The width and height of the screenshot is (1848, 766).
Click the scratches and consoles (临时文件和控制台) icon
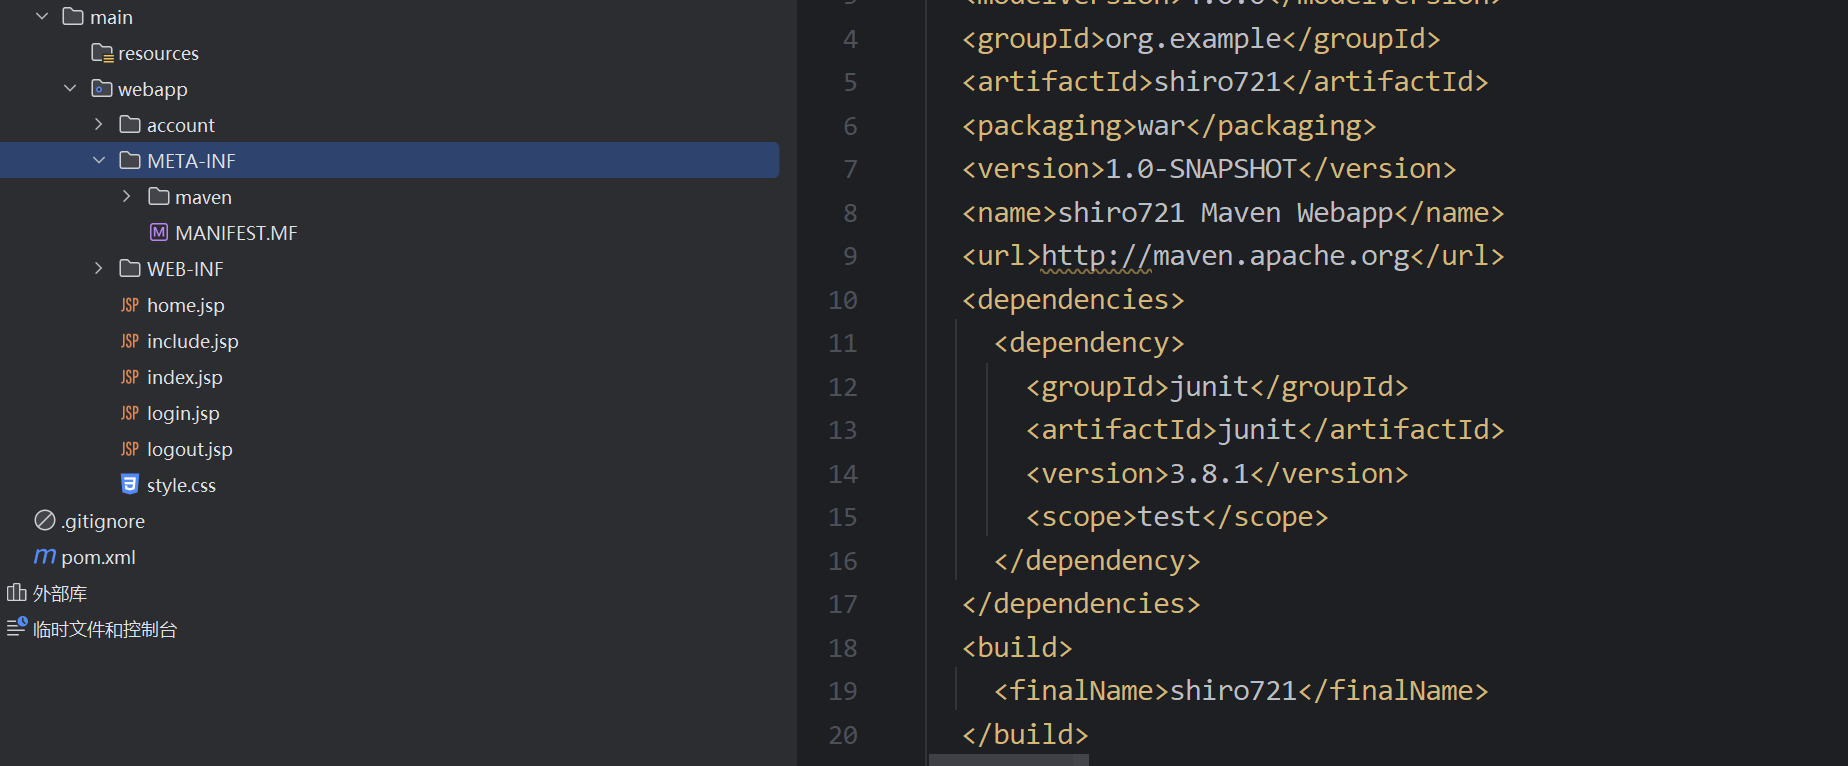coord(16,628)
